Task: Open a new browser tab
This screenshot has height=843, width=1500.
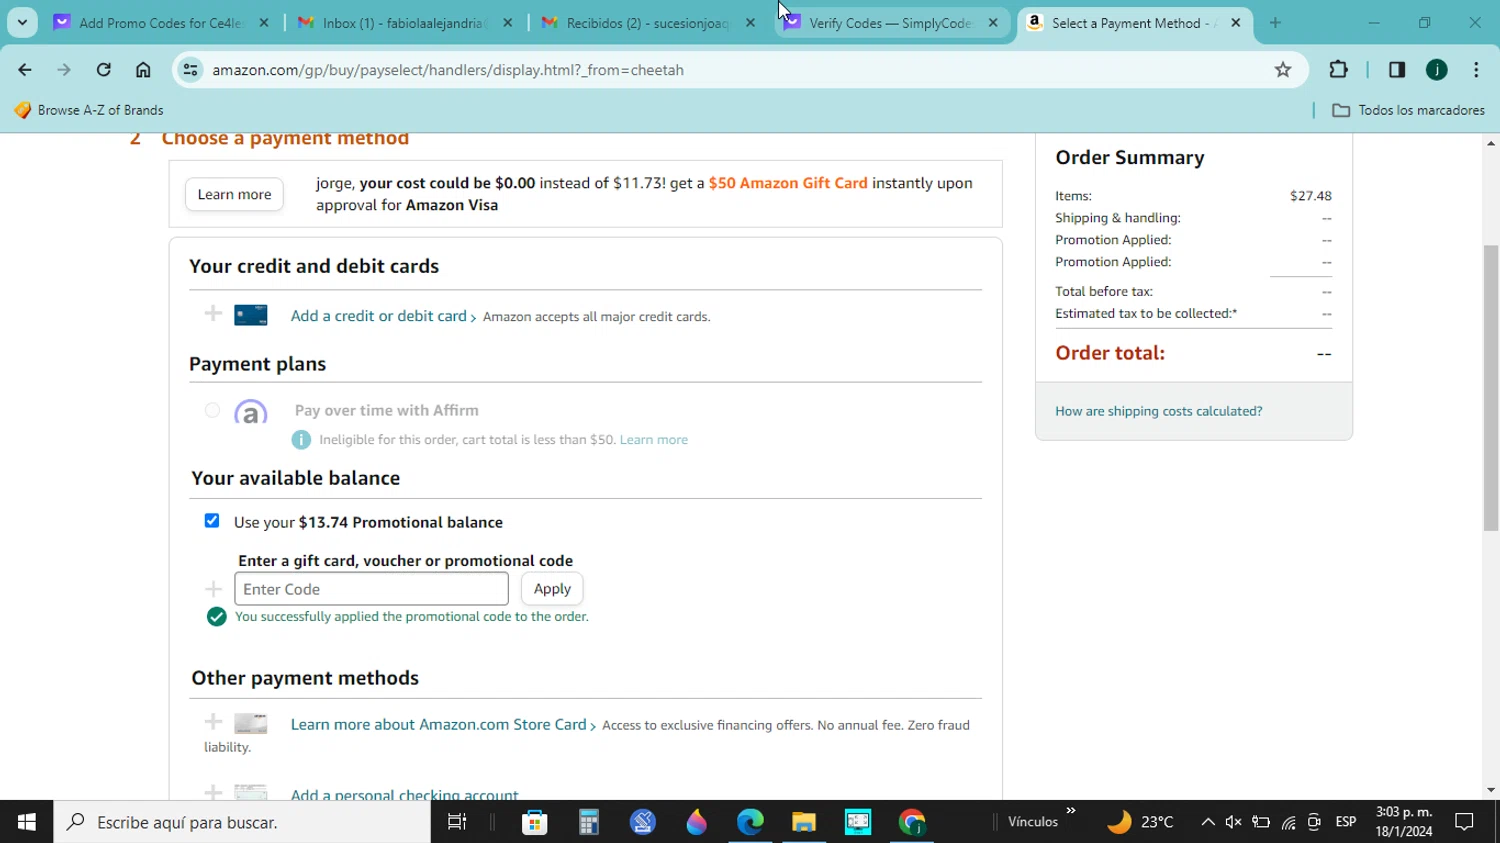Action: pos(1275,23)
